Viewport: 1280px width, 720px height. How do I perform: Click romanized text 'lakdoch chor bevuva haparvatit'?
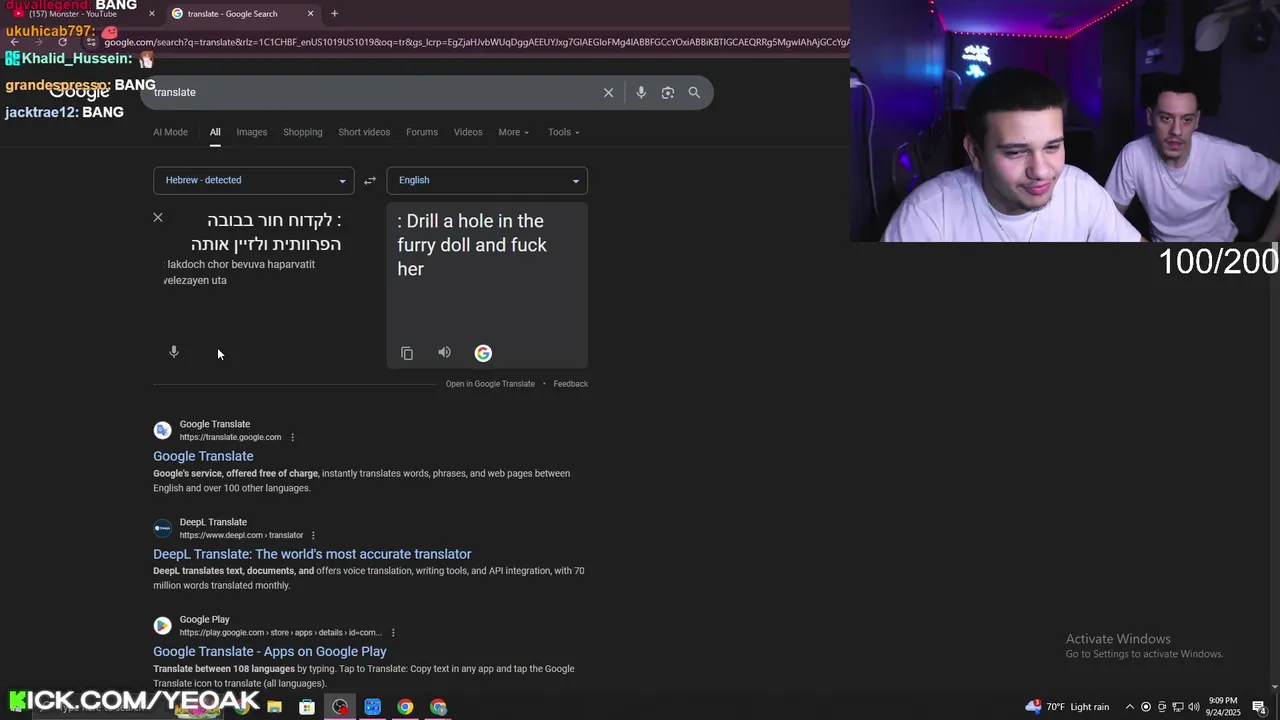tap(241, 264)
